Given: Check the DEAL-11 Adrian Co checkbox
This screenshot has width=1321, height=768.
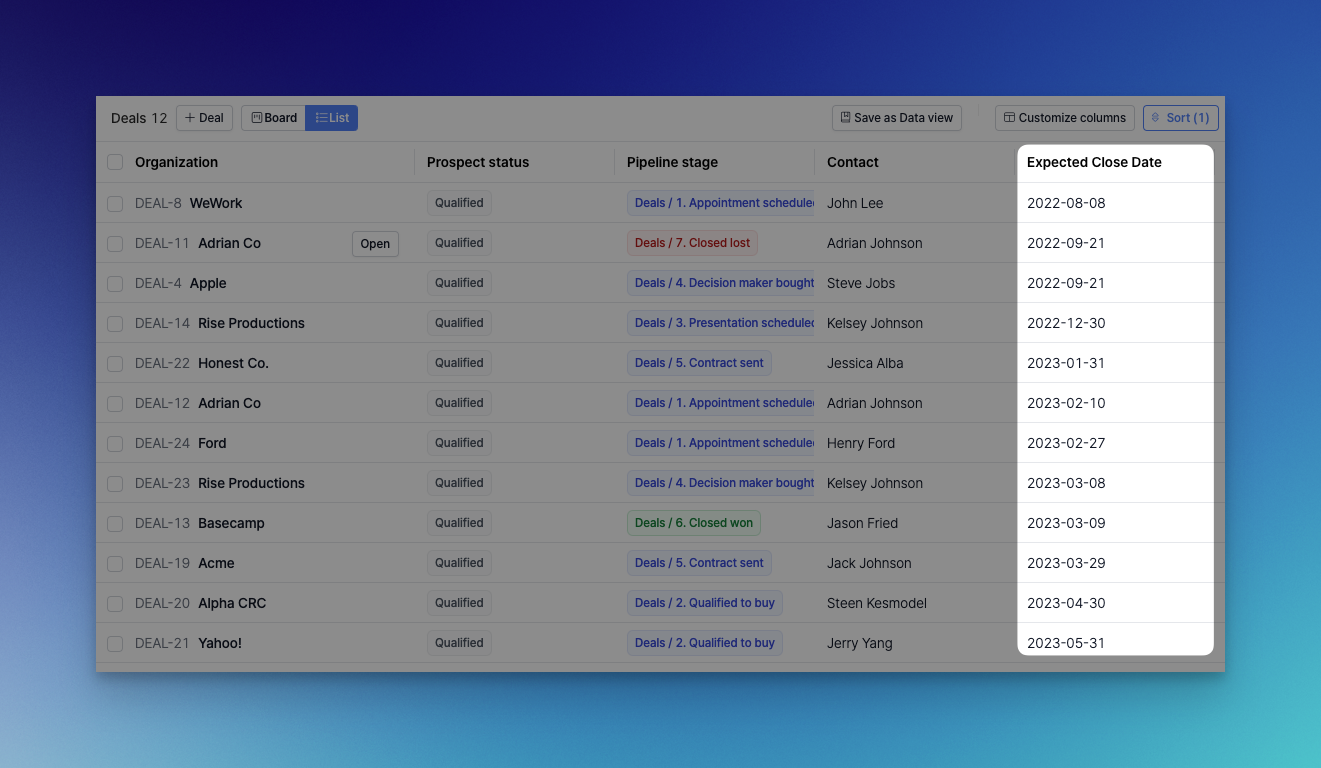Looking at the screenshot, I should [115, 243].
